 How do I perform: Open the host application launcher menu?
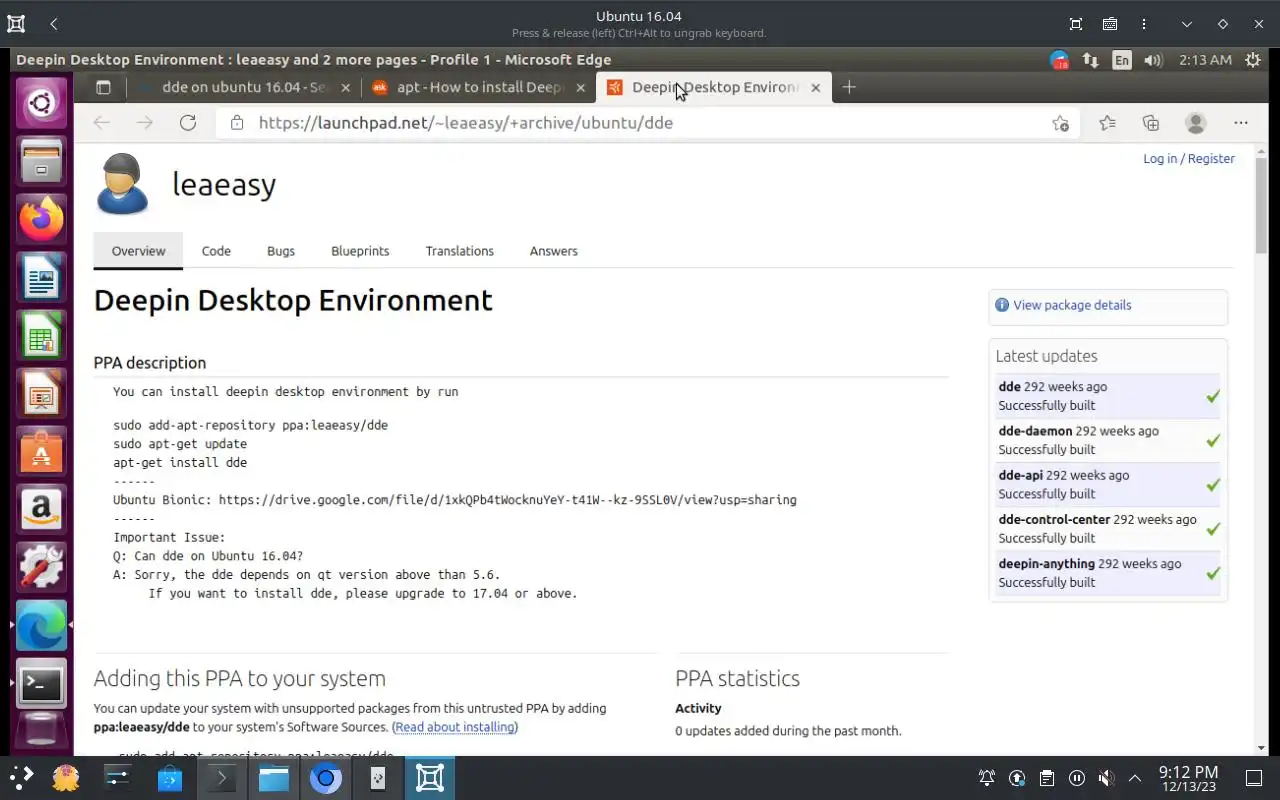point(21,777)
